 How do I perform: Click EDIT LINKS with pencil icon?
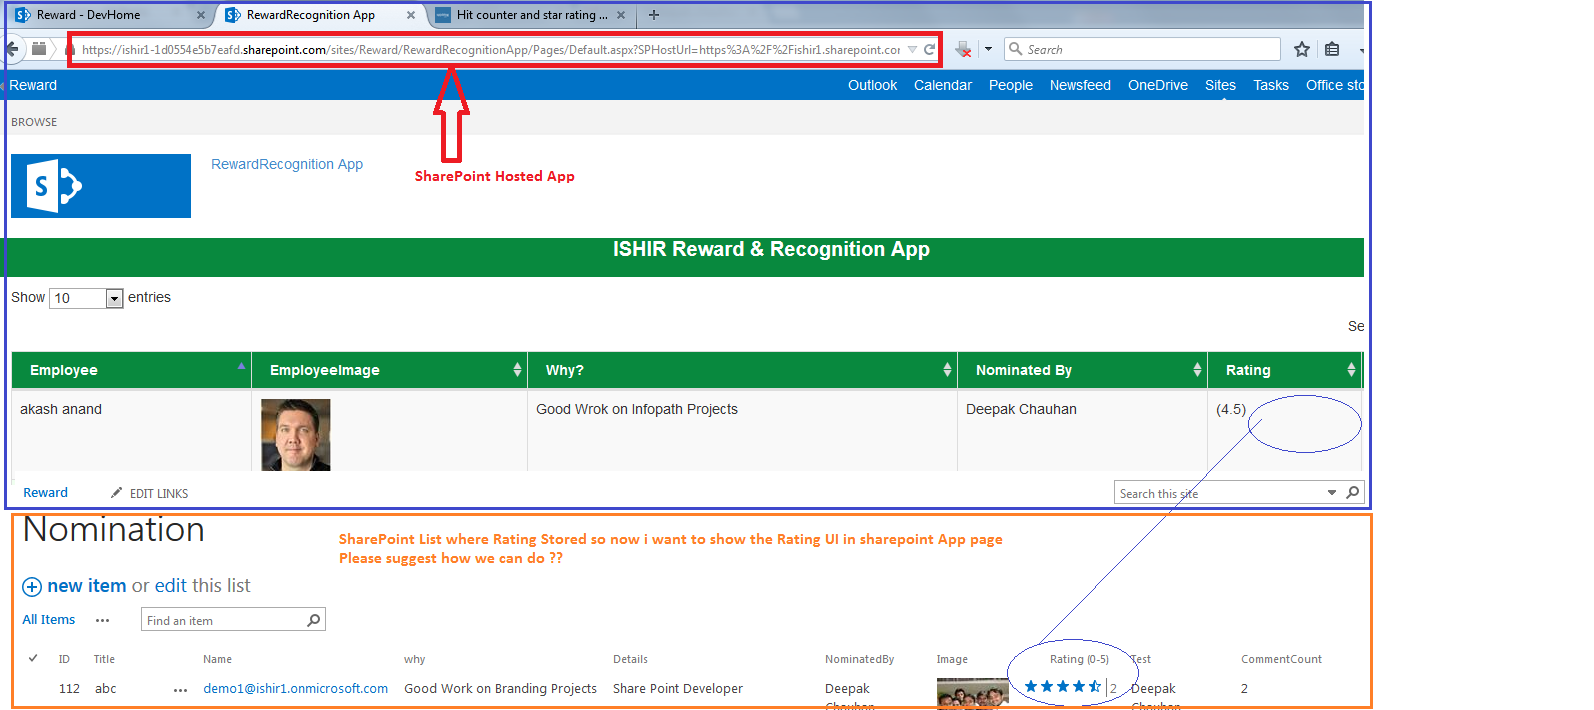pos(149,493)
